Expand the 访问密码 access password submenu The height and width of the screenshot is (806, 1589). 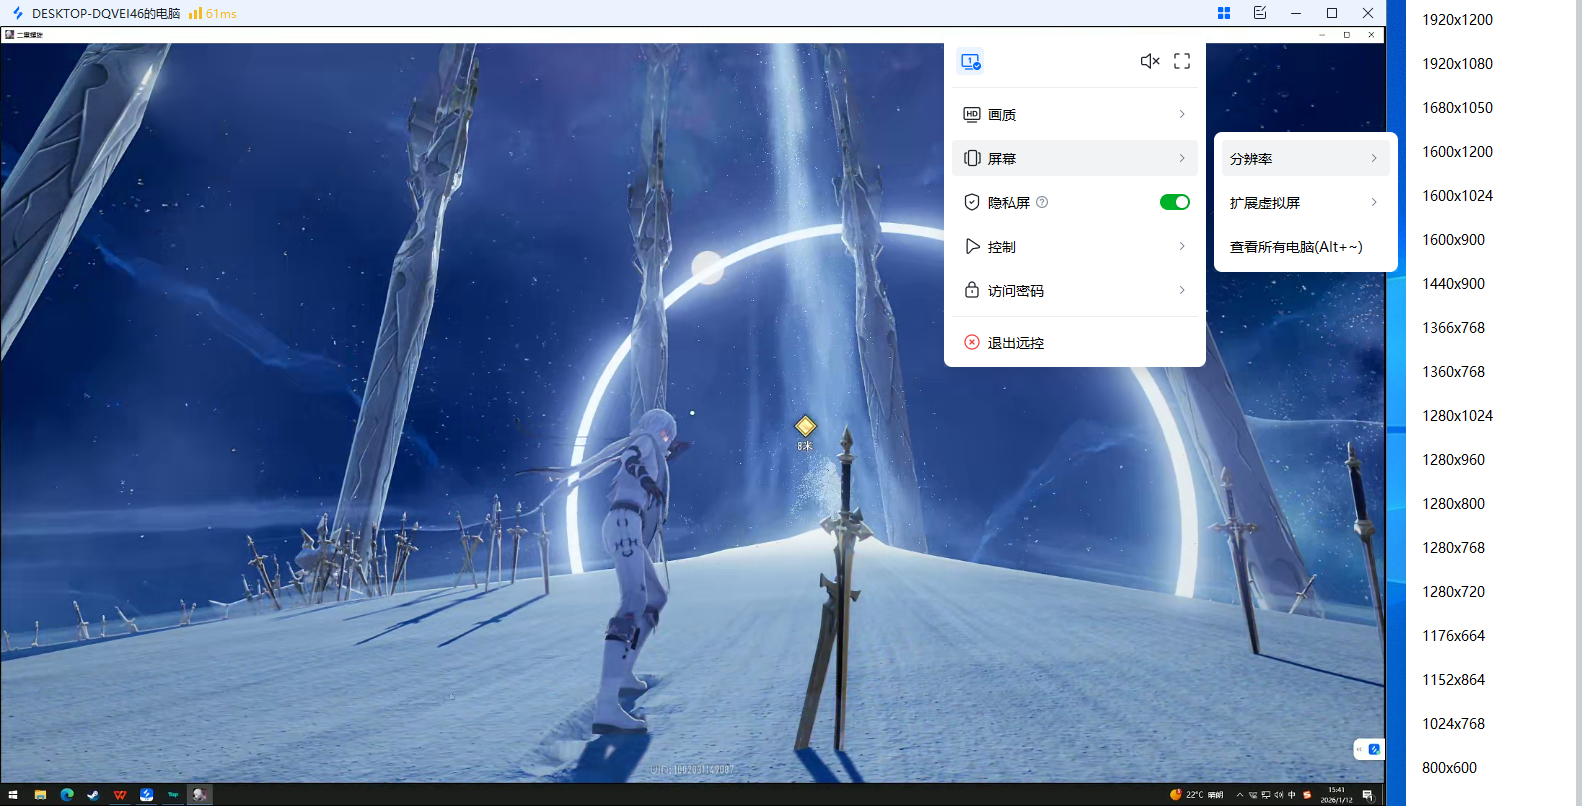pyautogui.click(x=1075, y=291)
